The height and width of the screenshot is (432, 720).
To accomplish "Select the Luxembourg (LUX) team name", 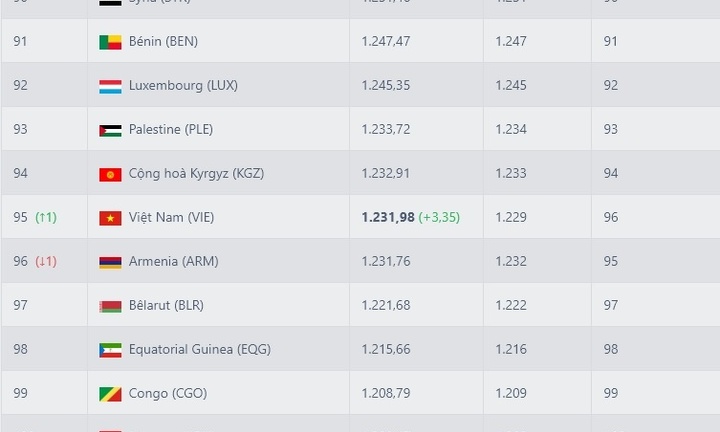I will pos(183,85).
